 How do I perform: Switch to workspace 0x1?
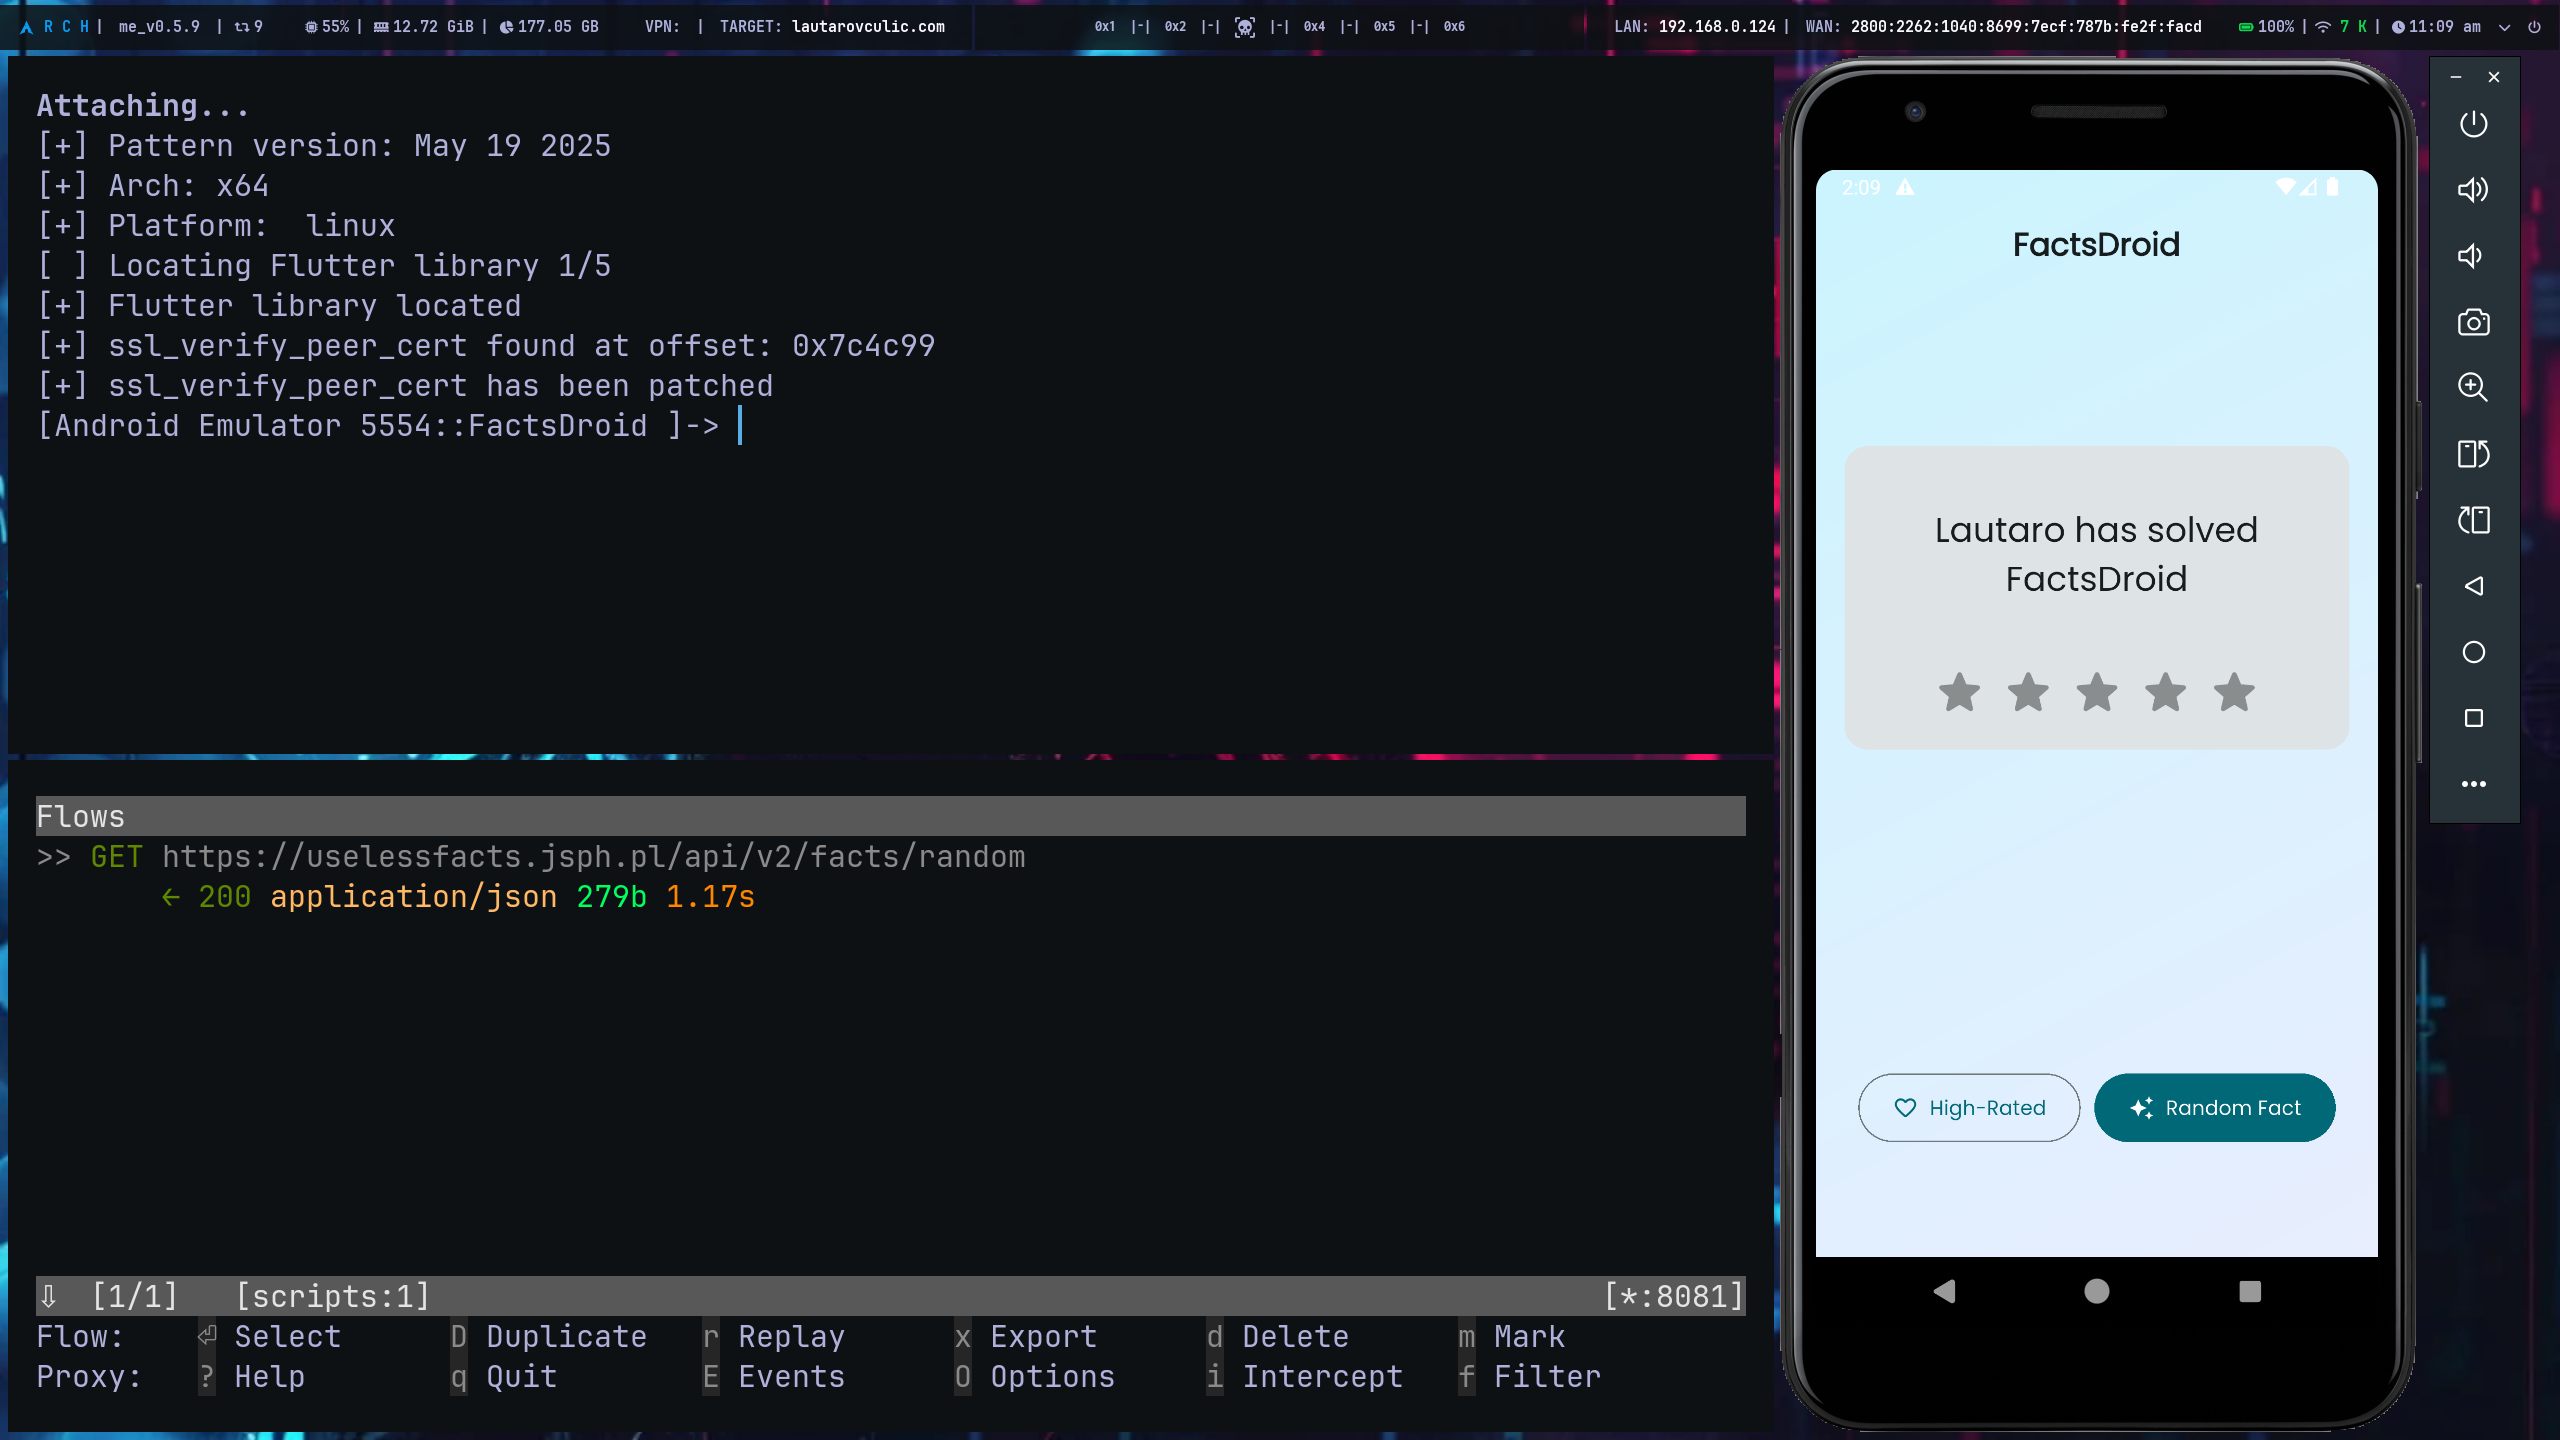1105,27
